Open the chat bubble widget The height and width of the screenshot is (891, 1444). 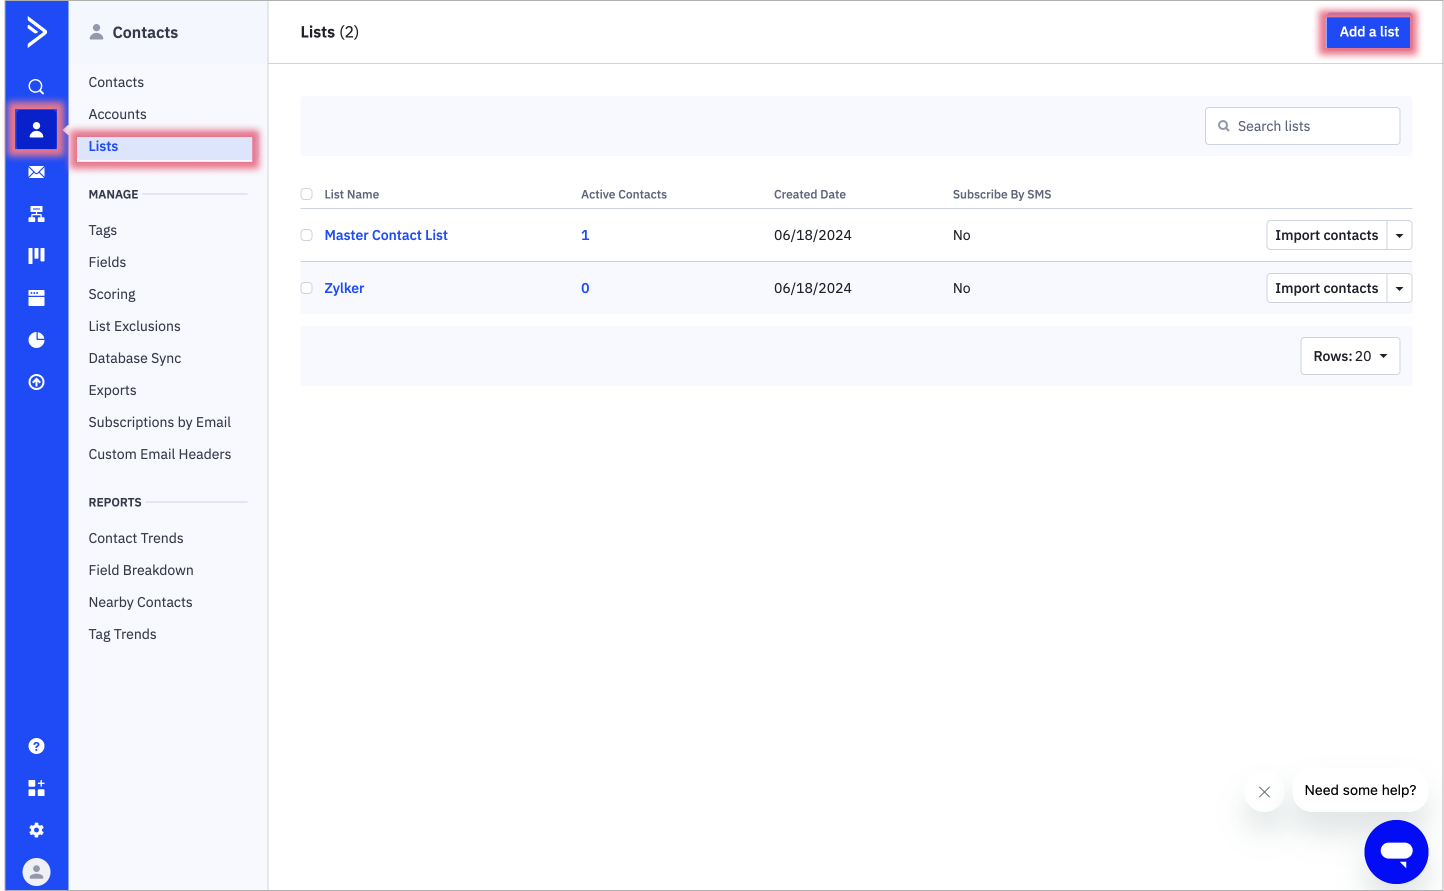tap(1396, 852)
